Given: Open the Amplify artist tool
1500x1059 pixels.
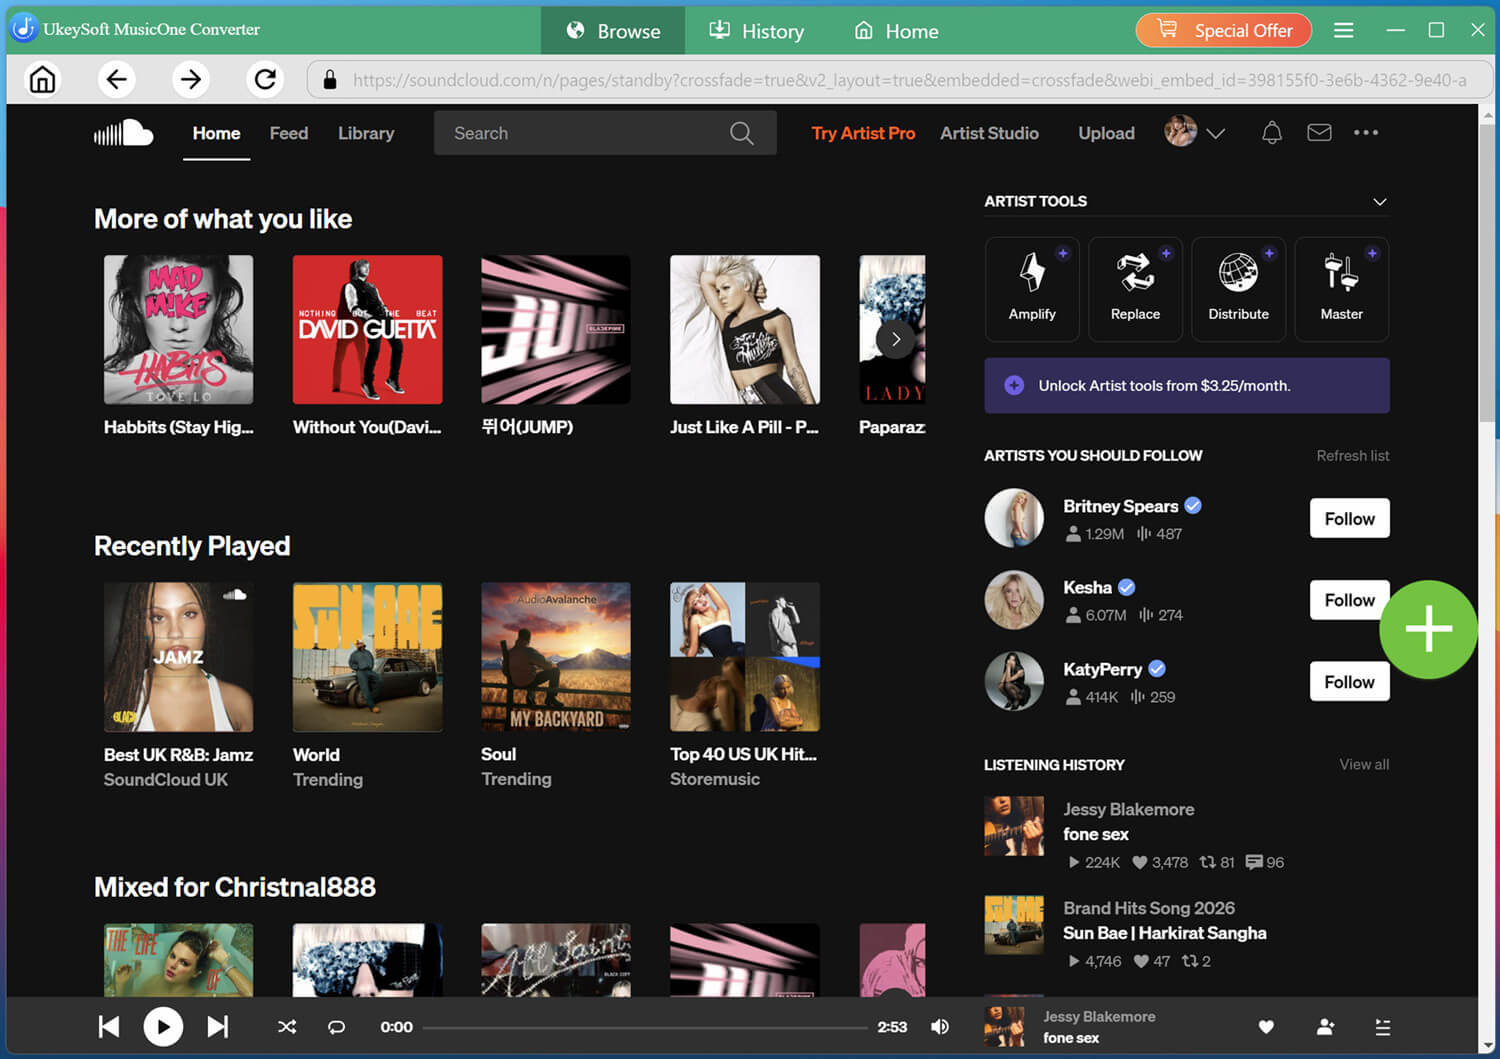Looking at the screenshot, I should (1032, 289).
